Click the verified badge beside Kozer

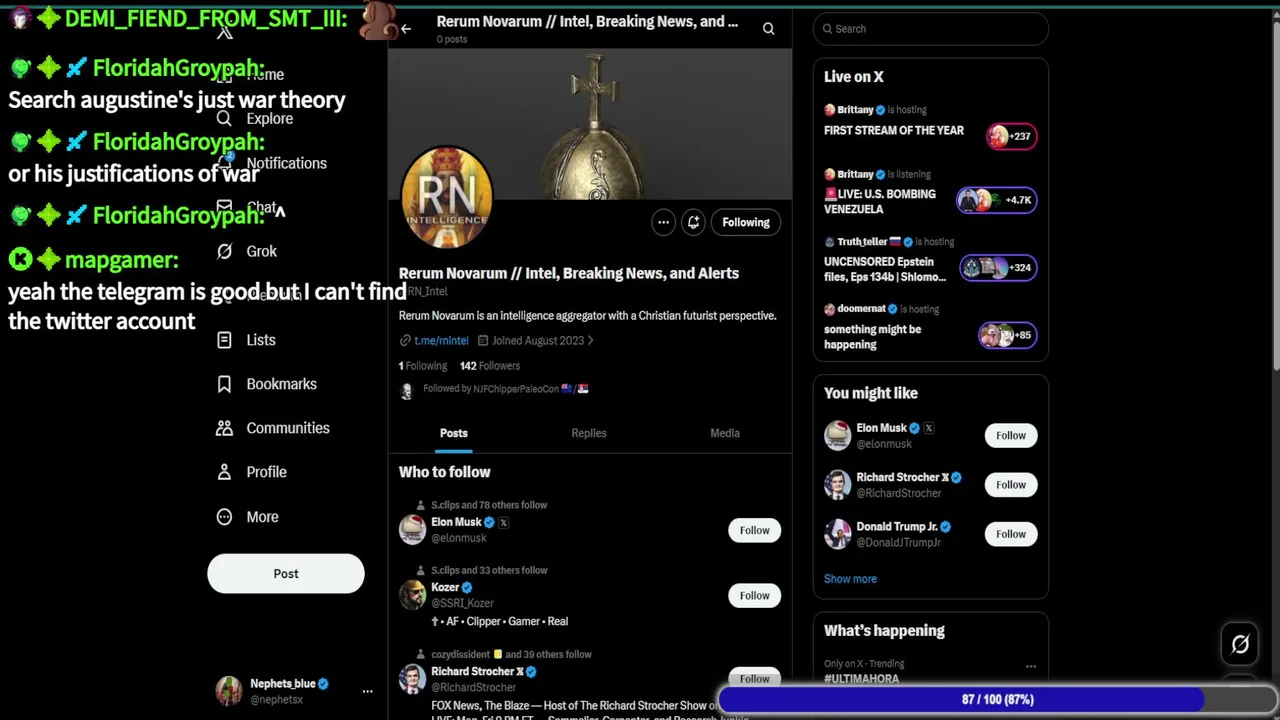coord(467,587)
